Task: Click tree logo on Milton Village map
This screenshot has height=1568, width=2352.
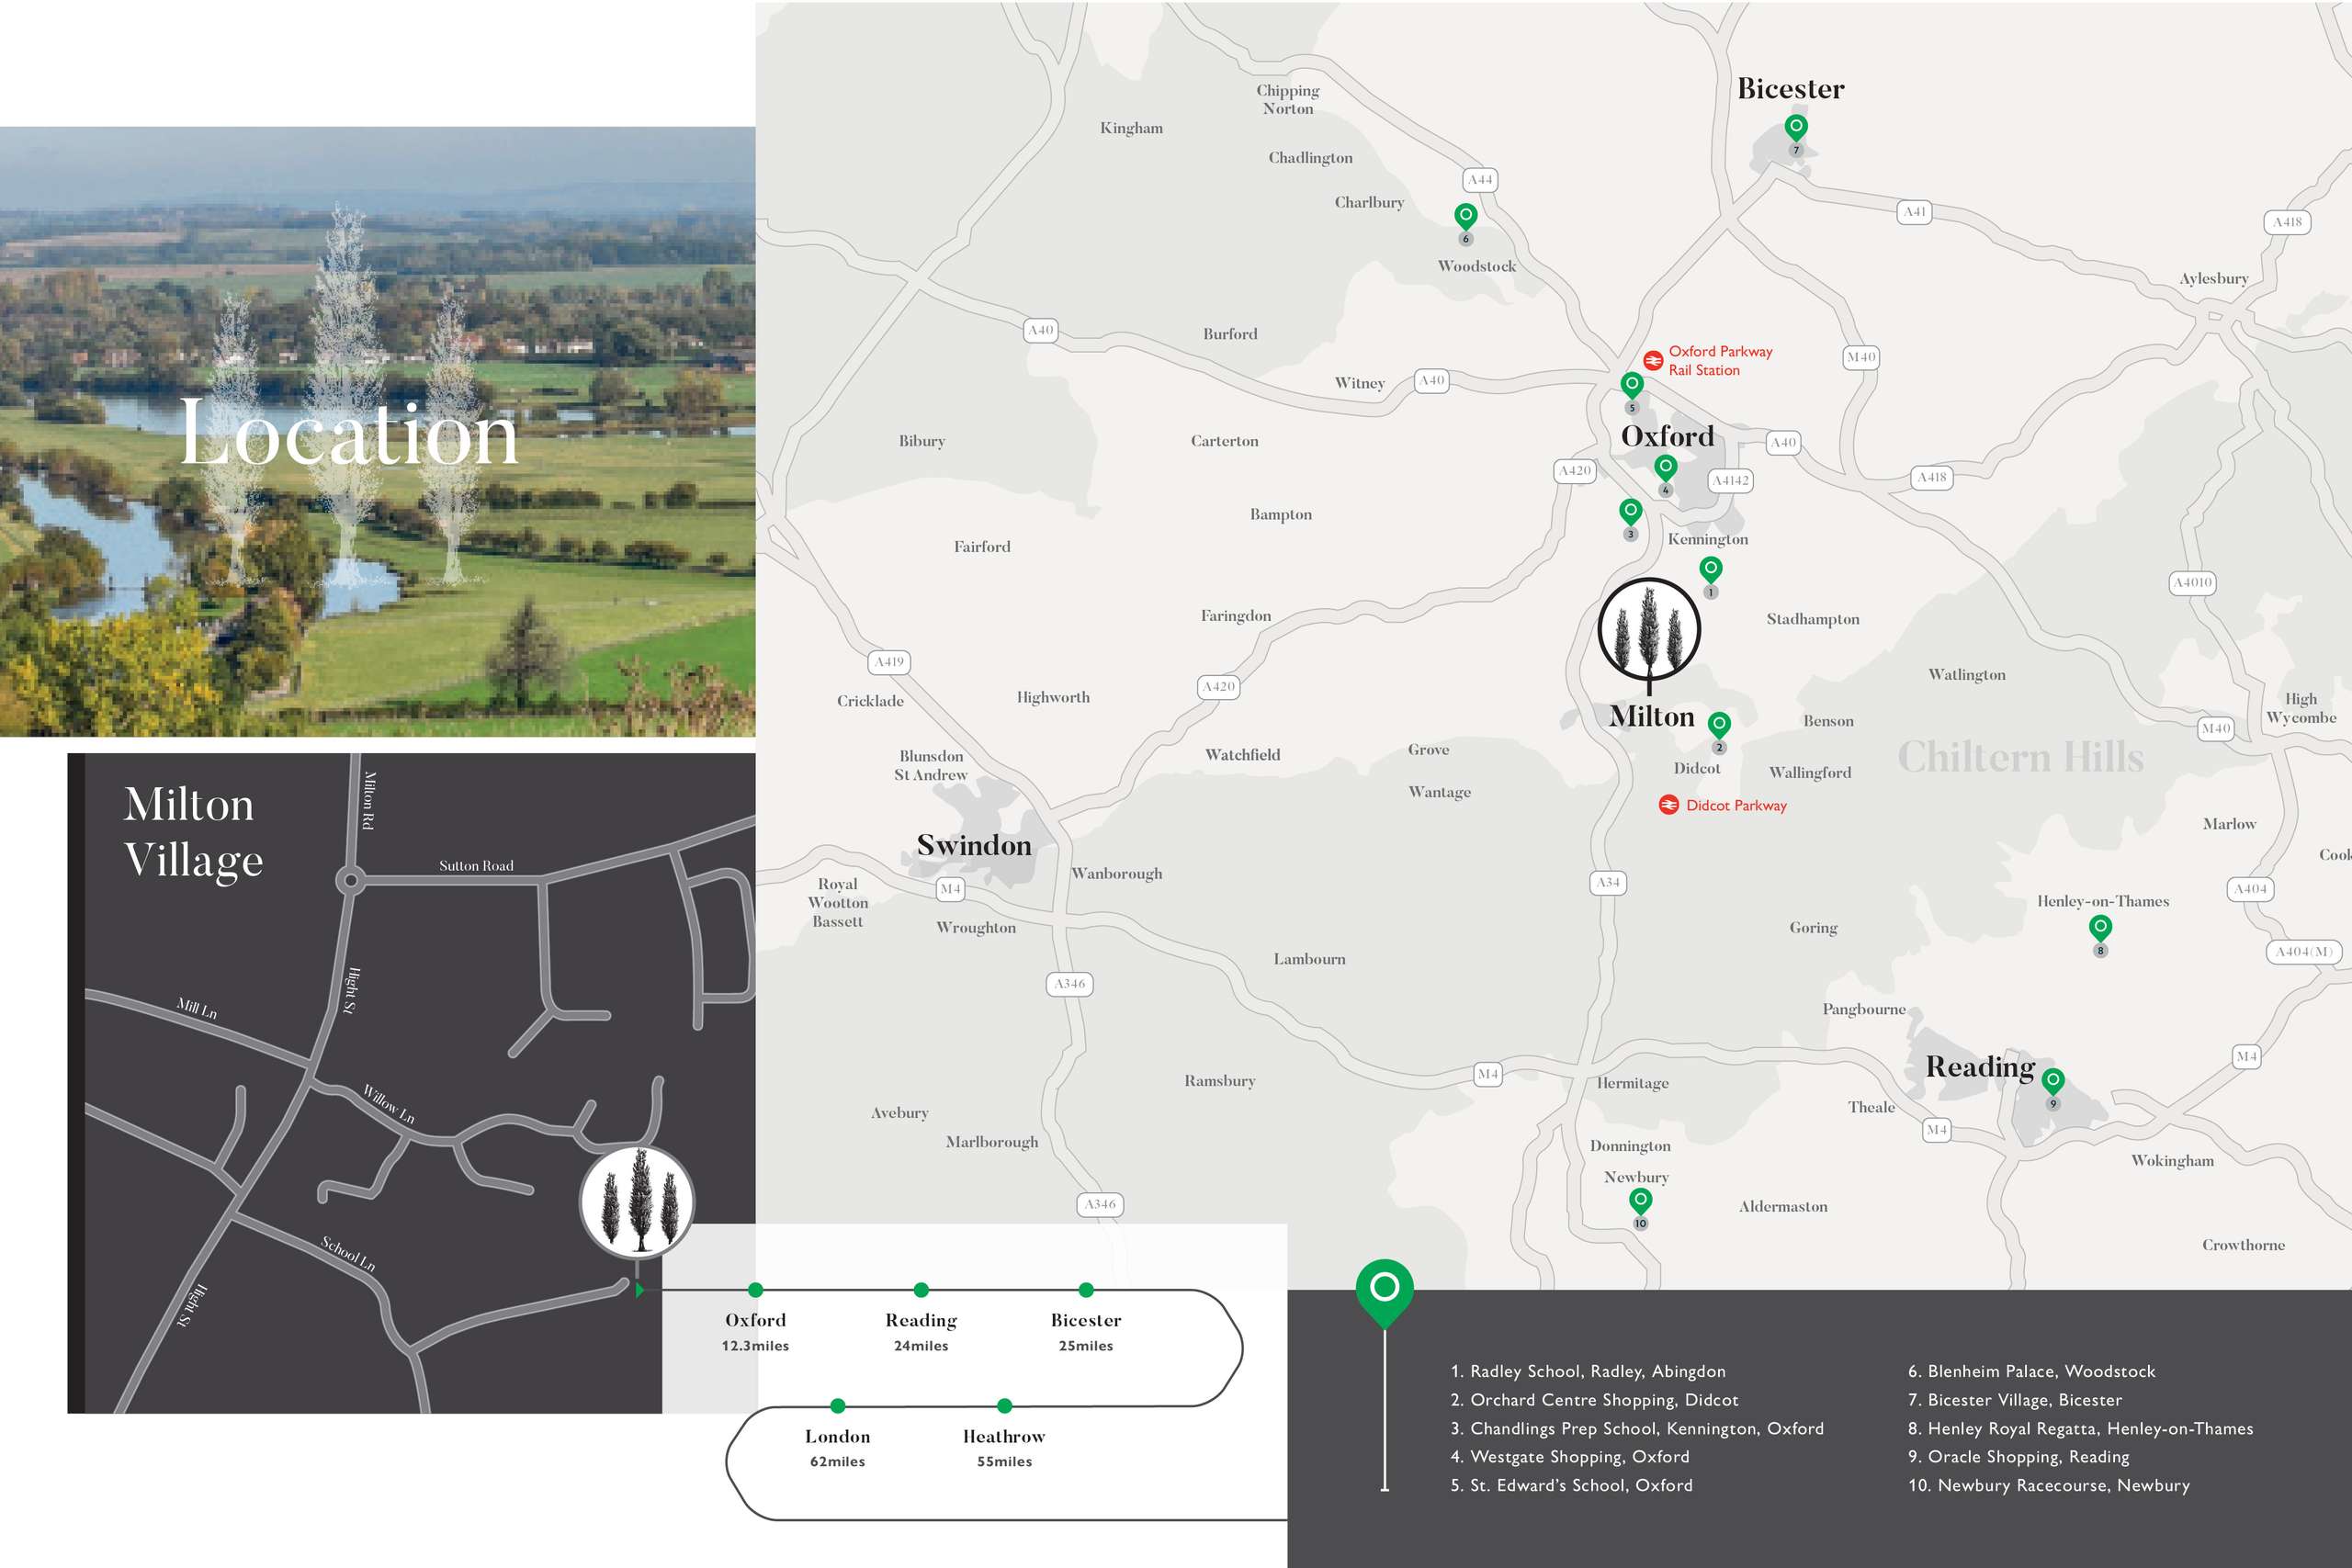Action: (637, 1202)
